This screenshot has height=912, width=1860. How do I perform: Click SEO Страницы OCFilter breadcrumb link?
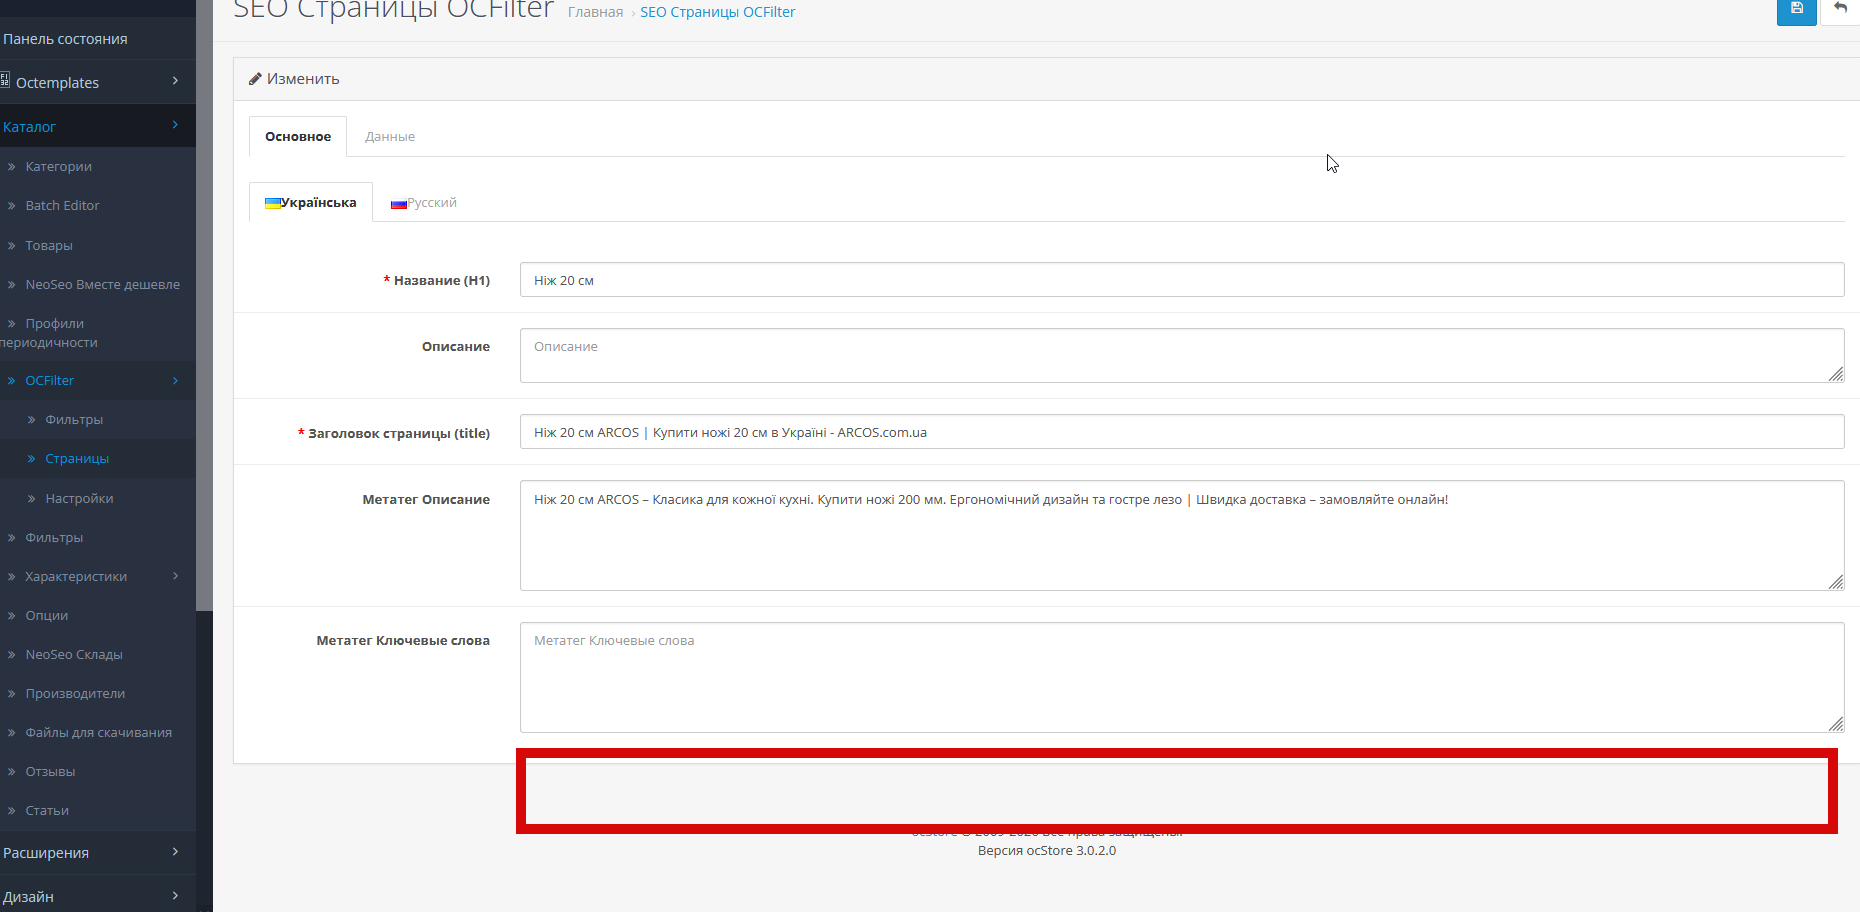[718, 12]
